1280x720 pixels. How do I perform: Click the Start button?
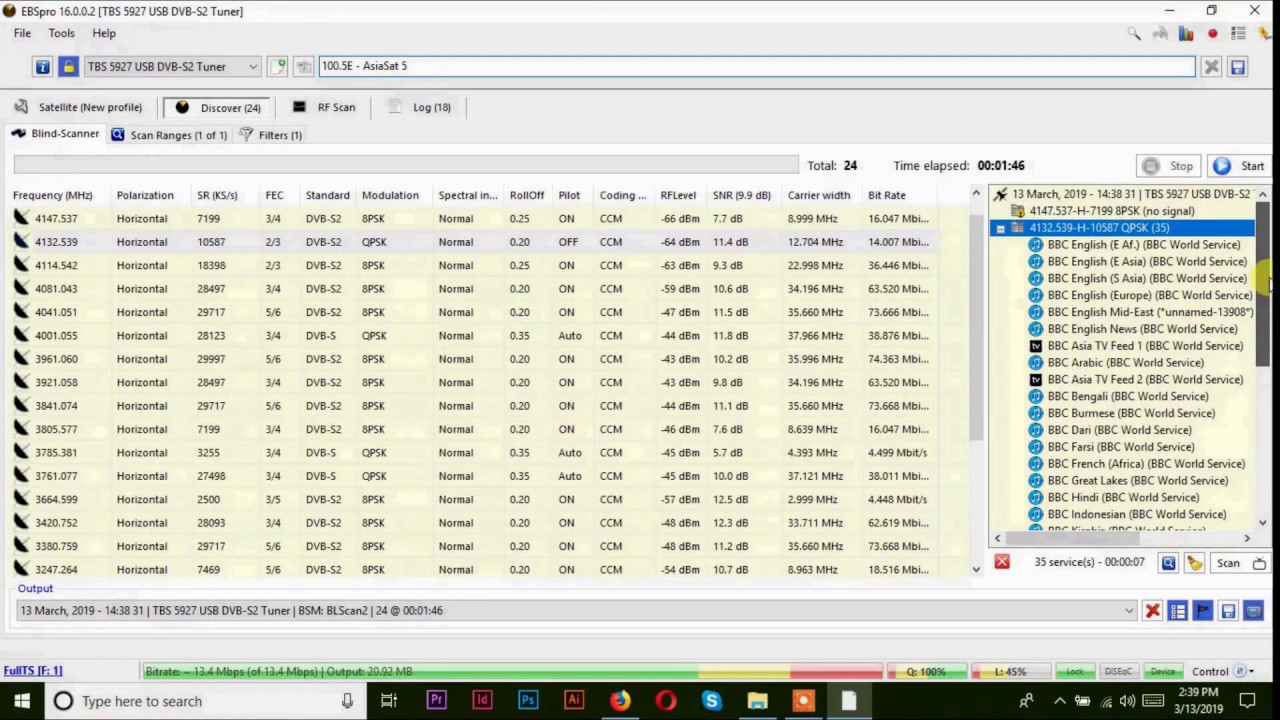(1240, 166)
